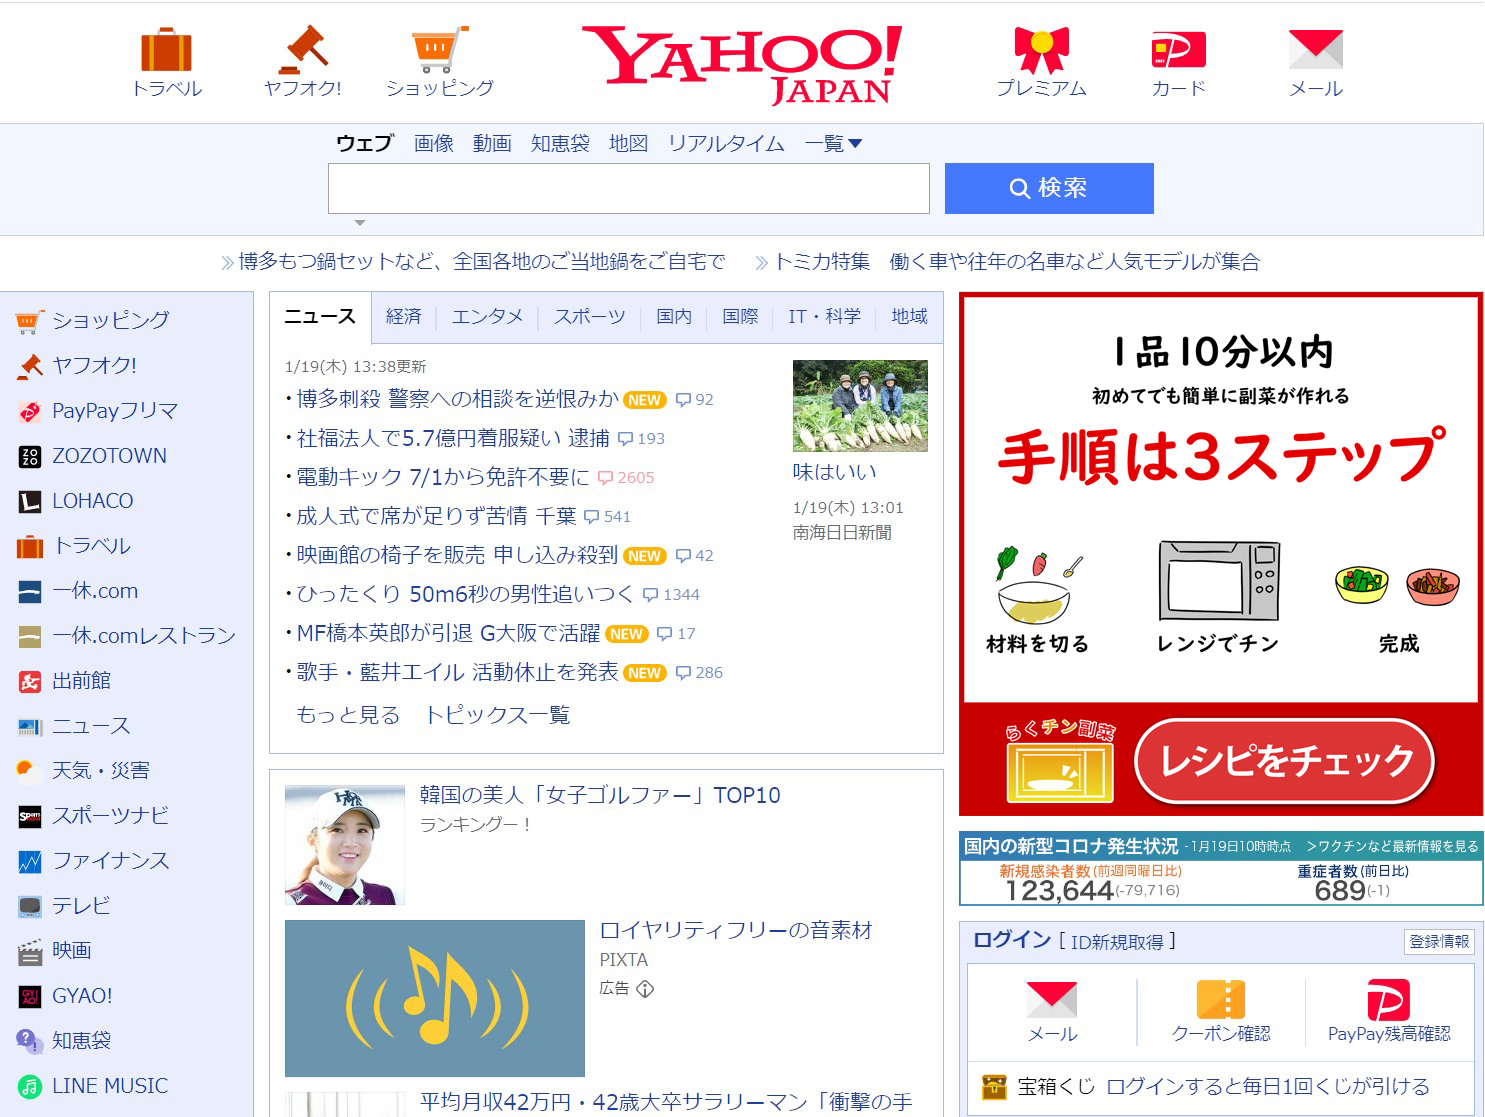
Task: Click the レシピをチェック button
Action: tap(1285, 761)
